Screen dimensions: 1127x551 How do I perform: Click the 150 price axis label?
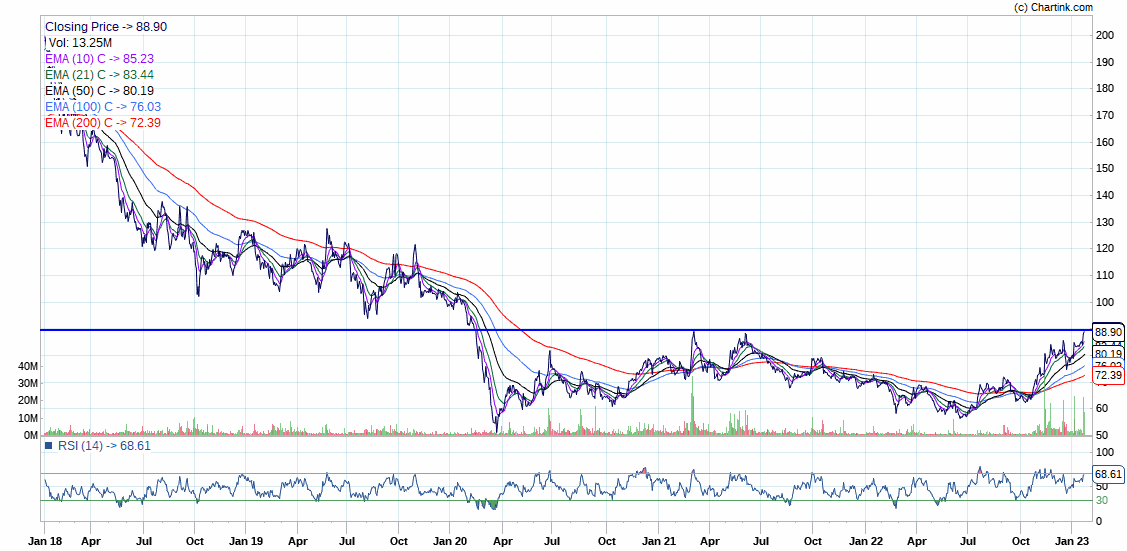tap(1104, 169)
